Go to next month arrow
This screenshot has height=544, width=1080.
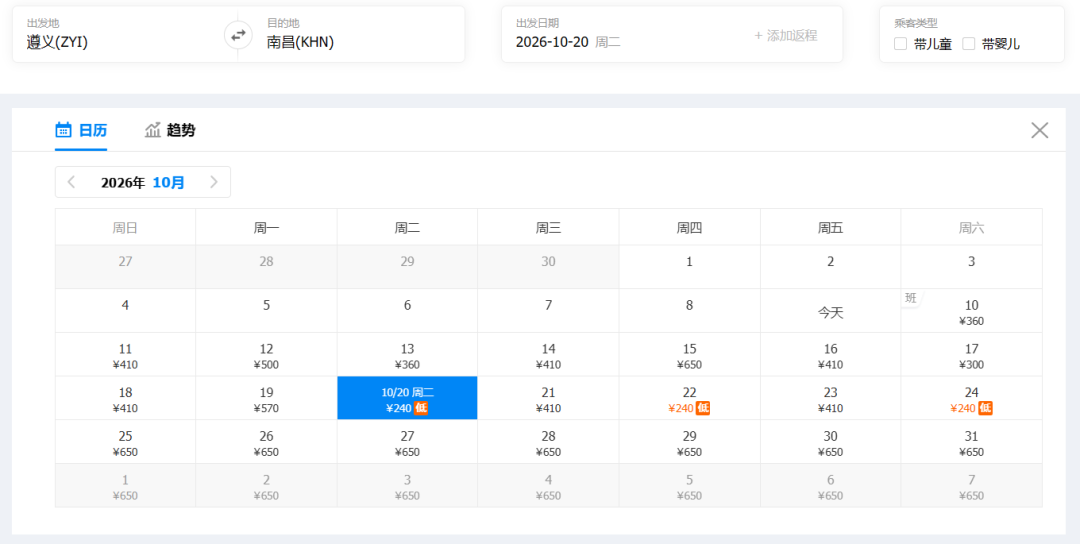(x=214, y=182)
